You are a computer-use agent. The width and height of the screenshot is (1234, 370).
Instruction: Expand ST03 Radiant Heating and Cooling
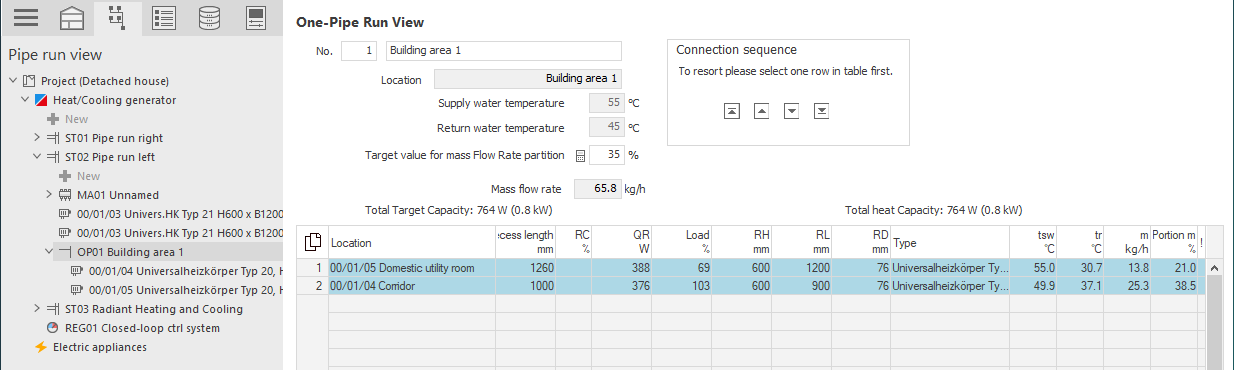pyautogui.click(x=37, y=309)
